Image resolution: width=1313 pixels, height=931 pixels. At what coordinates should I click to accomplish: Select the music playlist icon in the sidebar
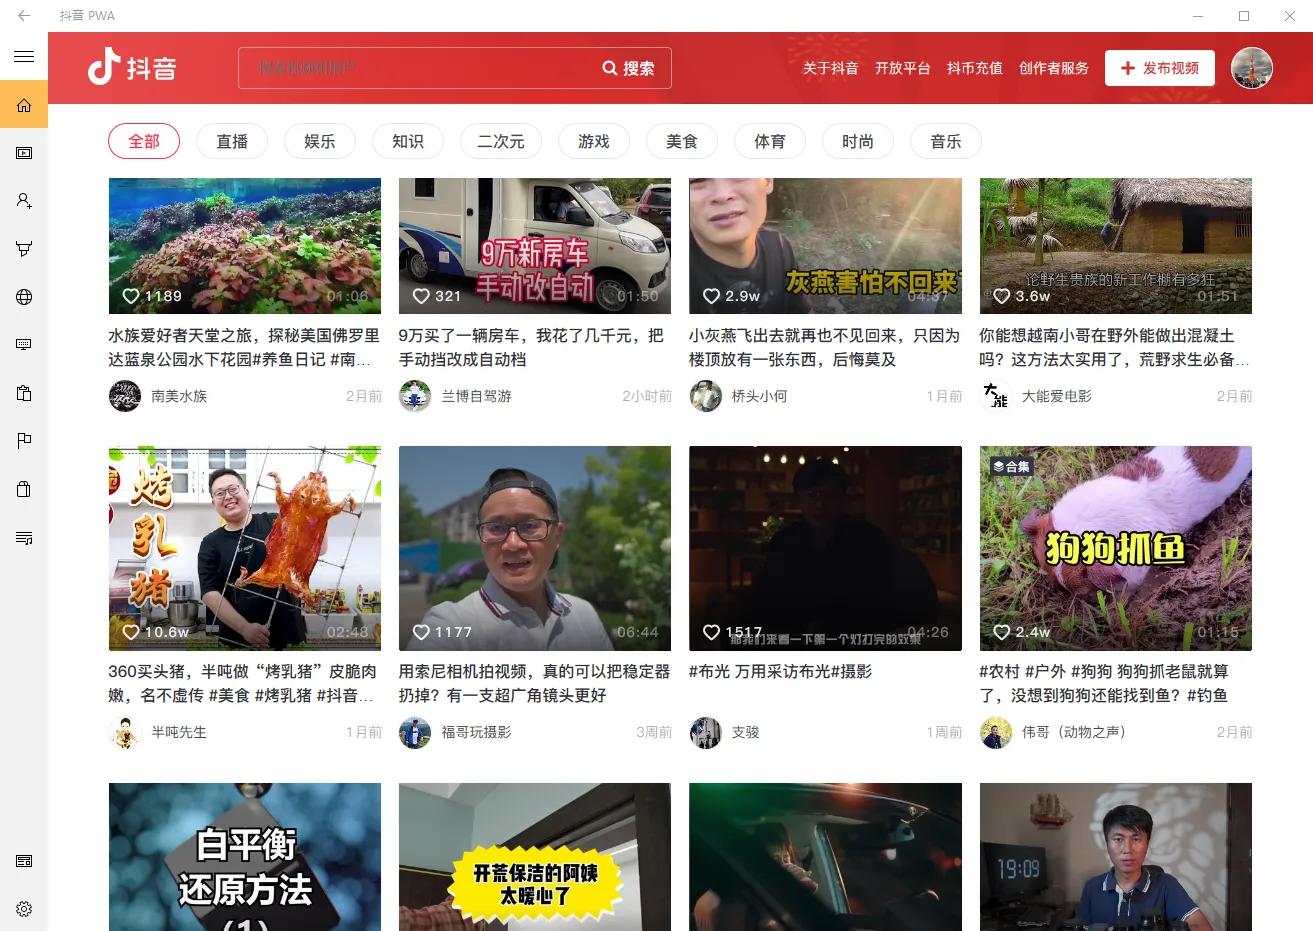pyautogui.click(x=23, y=538)
